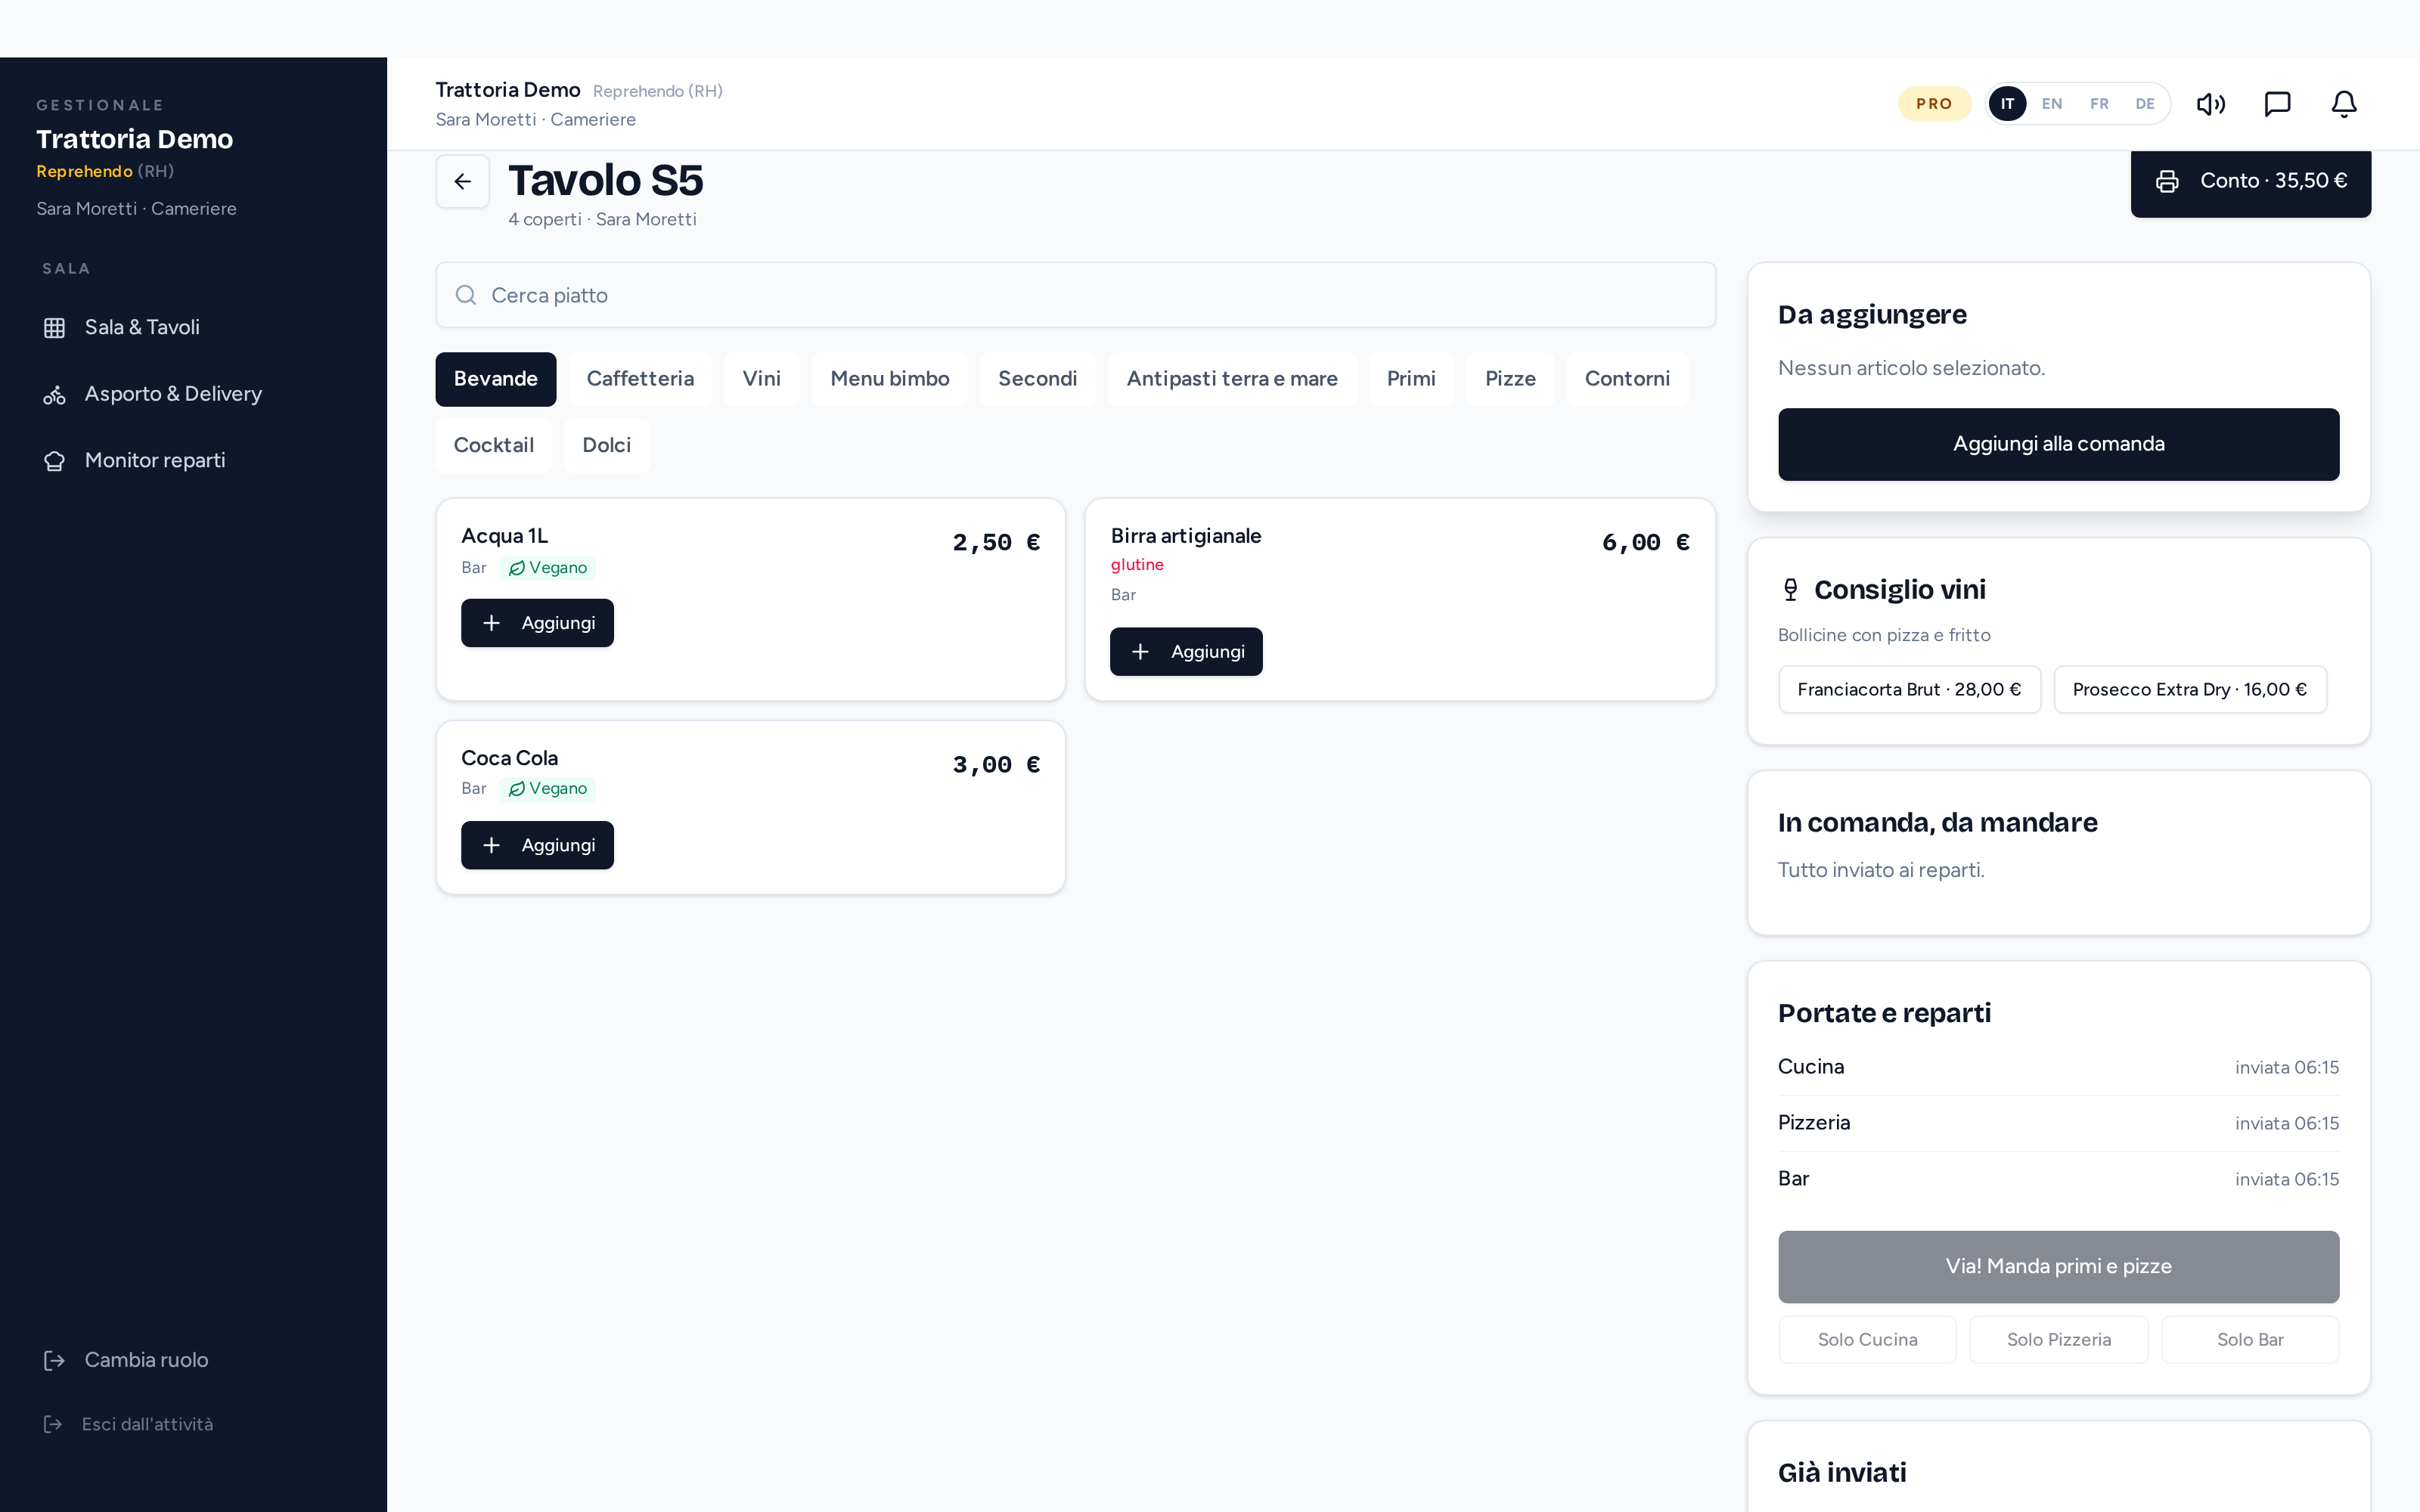Open the chat messages icon

click(2277, 104)
